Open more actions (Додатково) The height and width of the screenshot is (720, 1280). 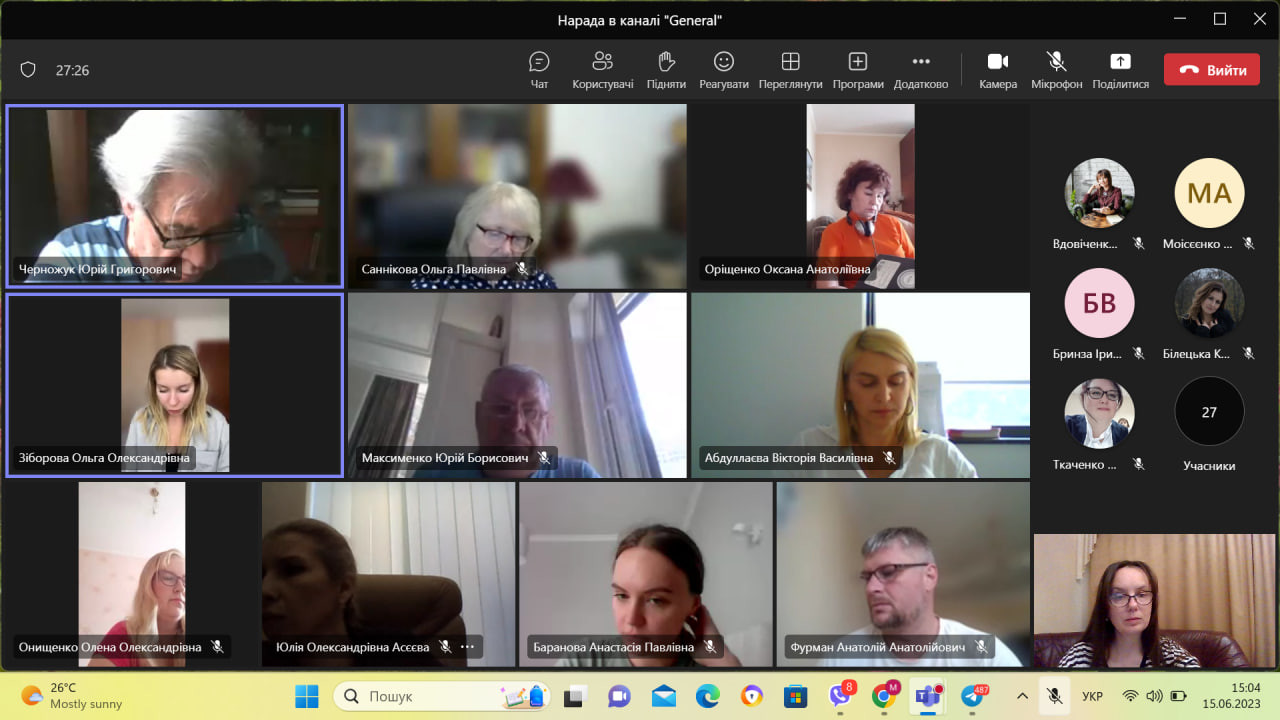tap(921, 70)
